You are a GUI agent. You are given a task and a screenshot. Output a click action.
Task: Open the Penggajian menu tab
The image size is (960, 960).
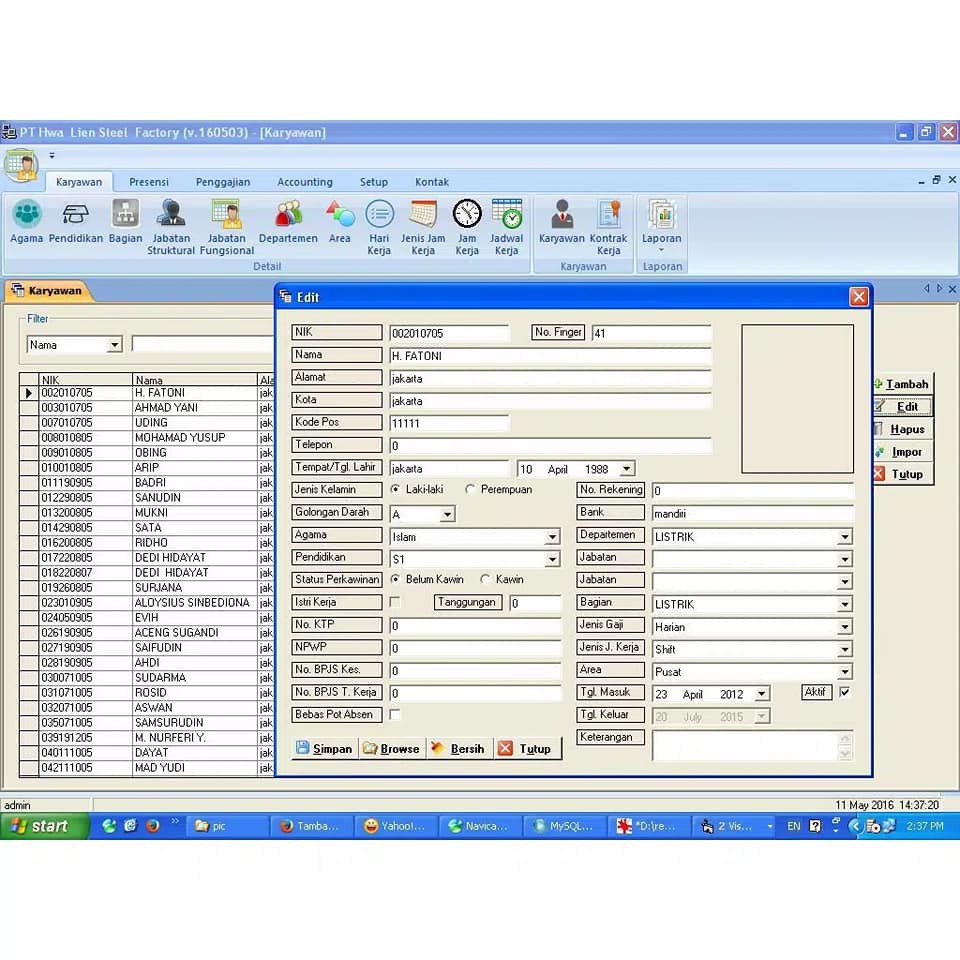pos(223,181)
